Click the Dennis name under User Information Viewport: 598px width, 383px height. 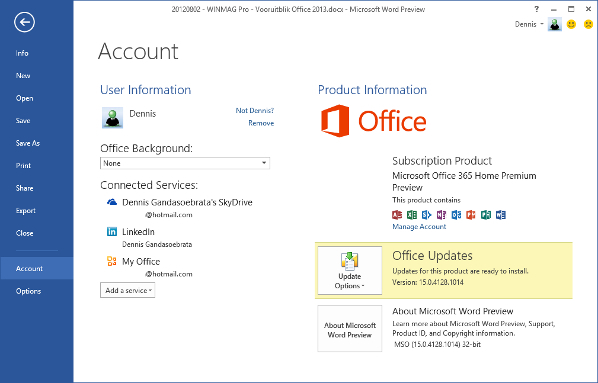coord(143,114)
